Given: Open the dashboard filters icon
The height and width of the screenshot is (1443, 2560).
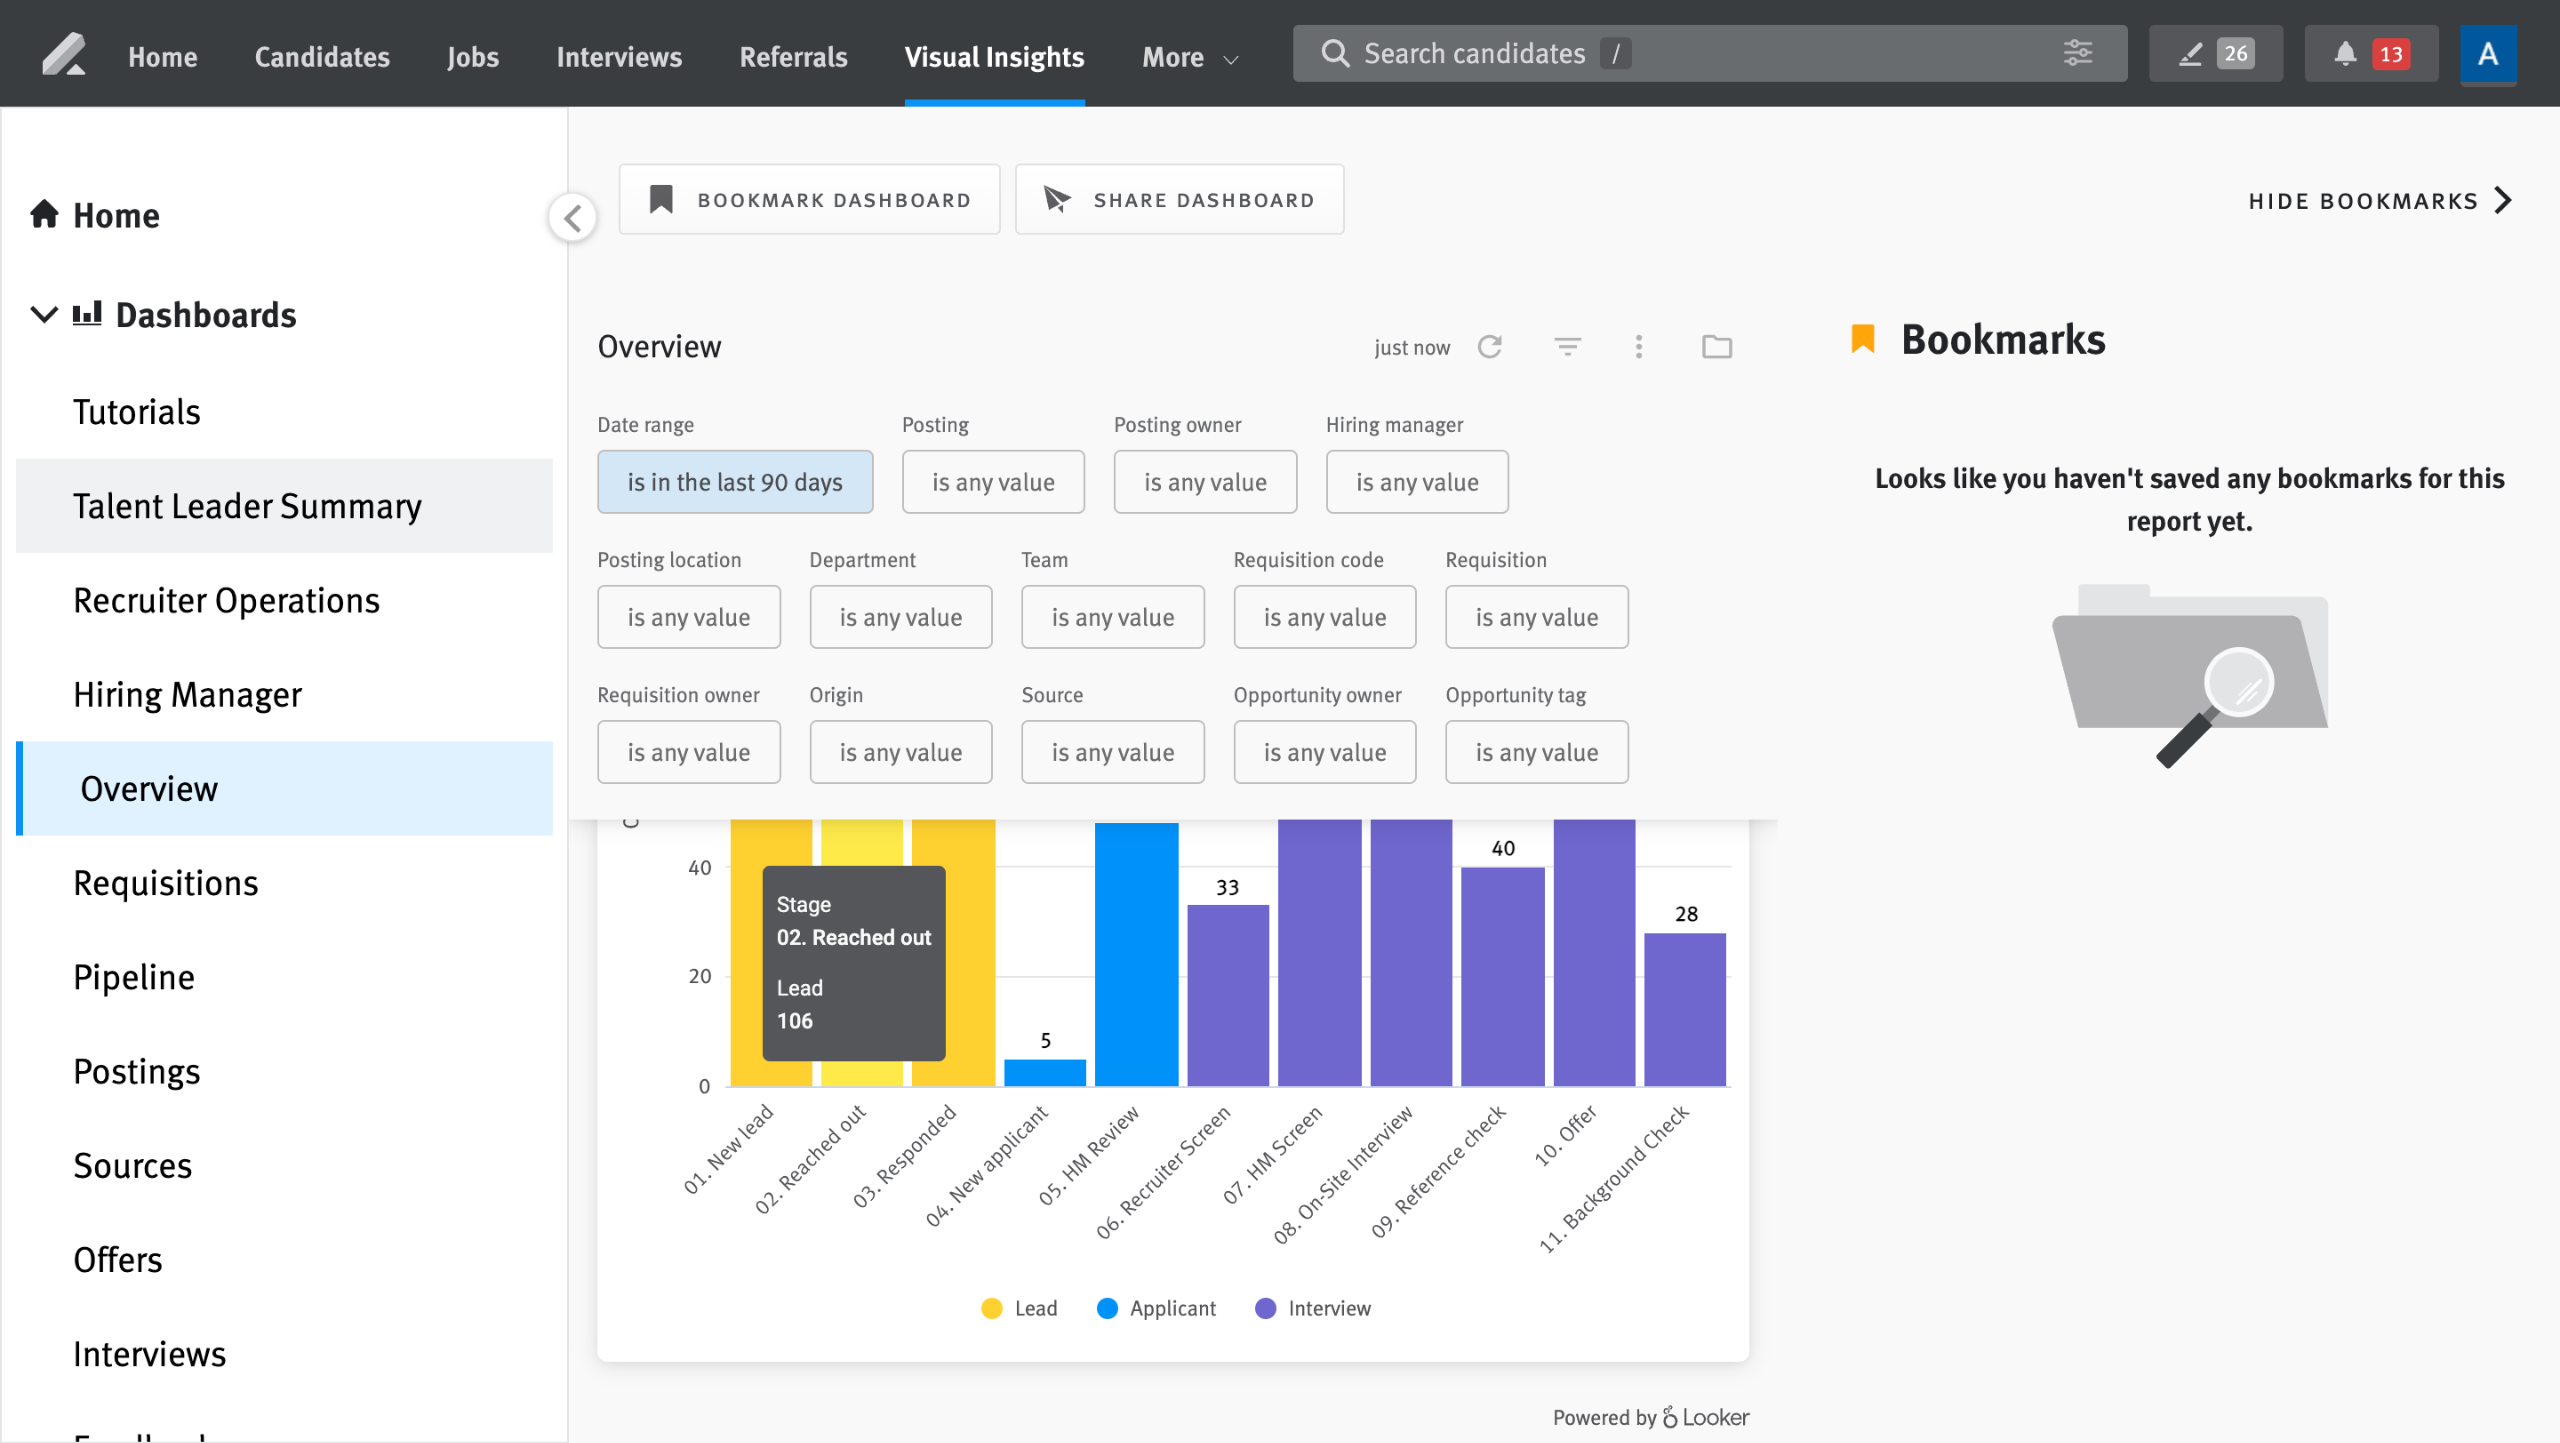Looking at the screenshot, I should tap(1567, 347).
